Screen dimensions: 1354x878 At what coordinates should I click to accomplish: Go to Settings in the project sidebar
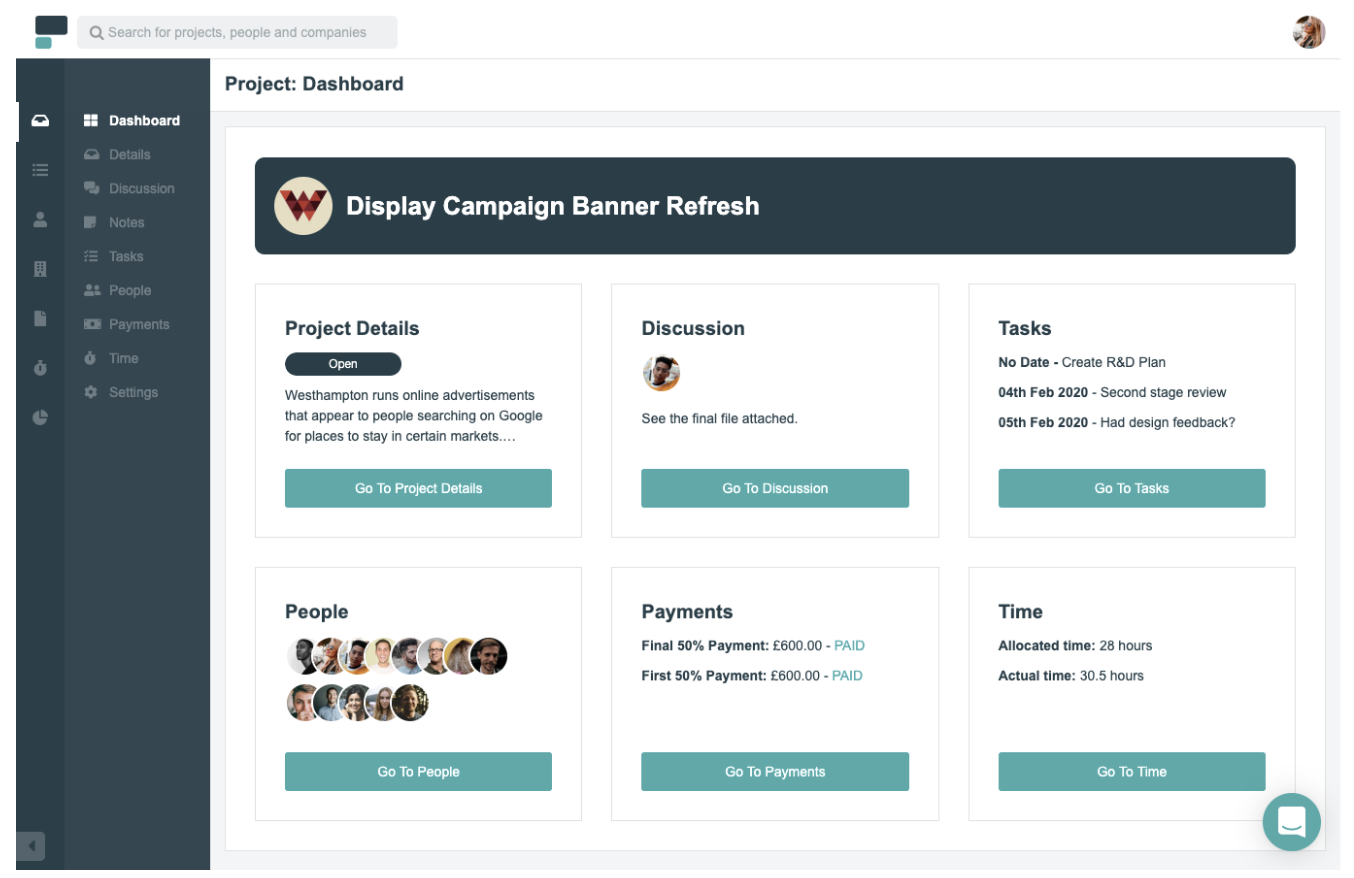133,393
